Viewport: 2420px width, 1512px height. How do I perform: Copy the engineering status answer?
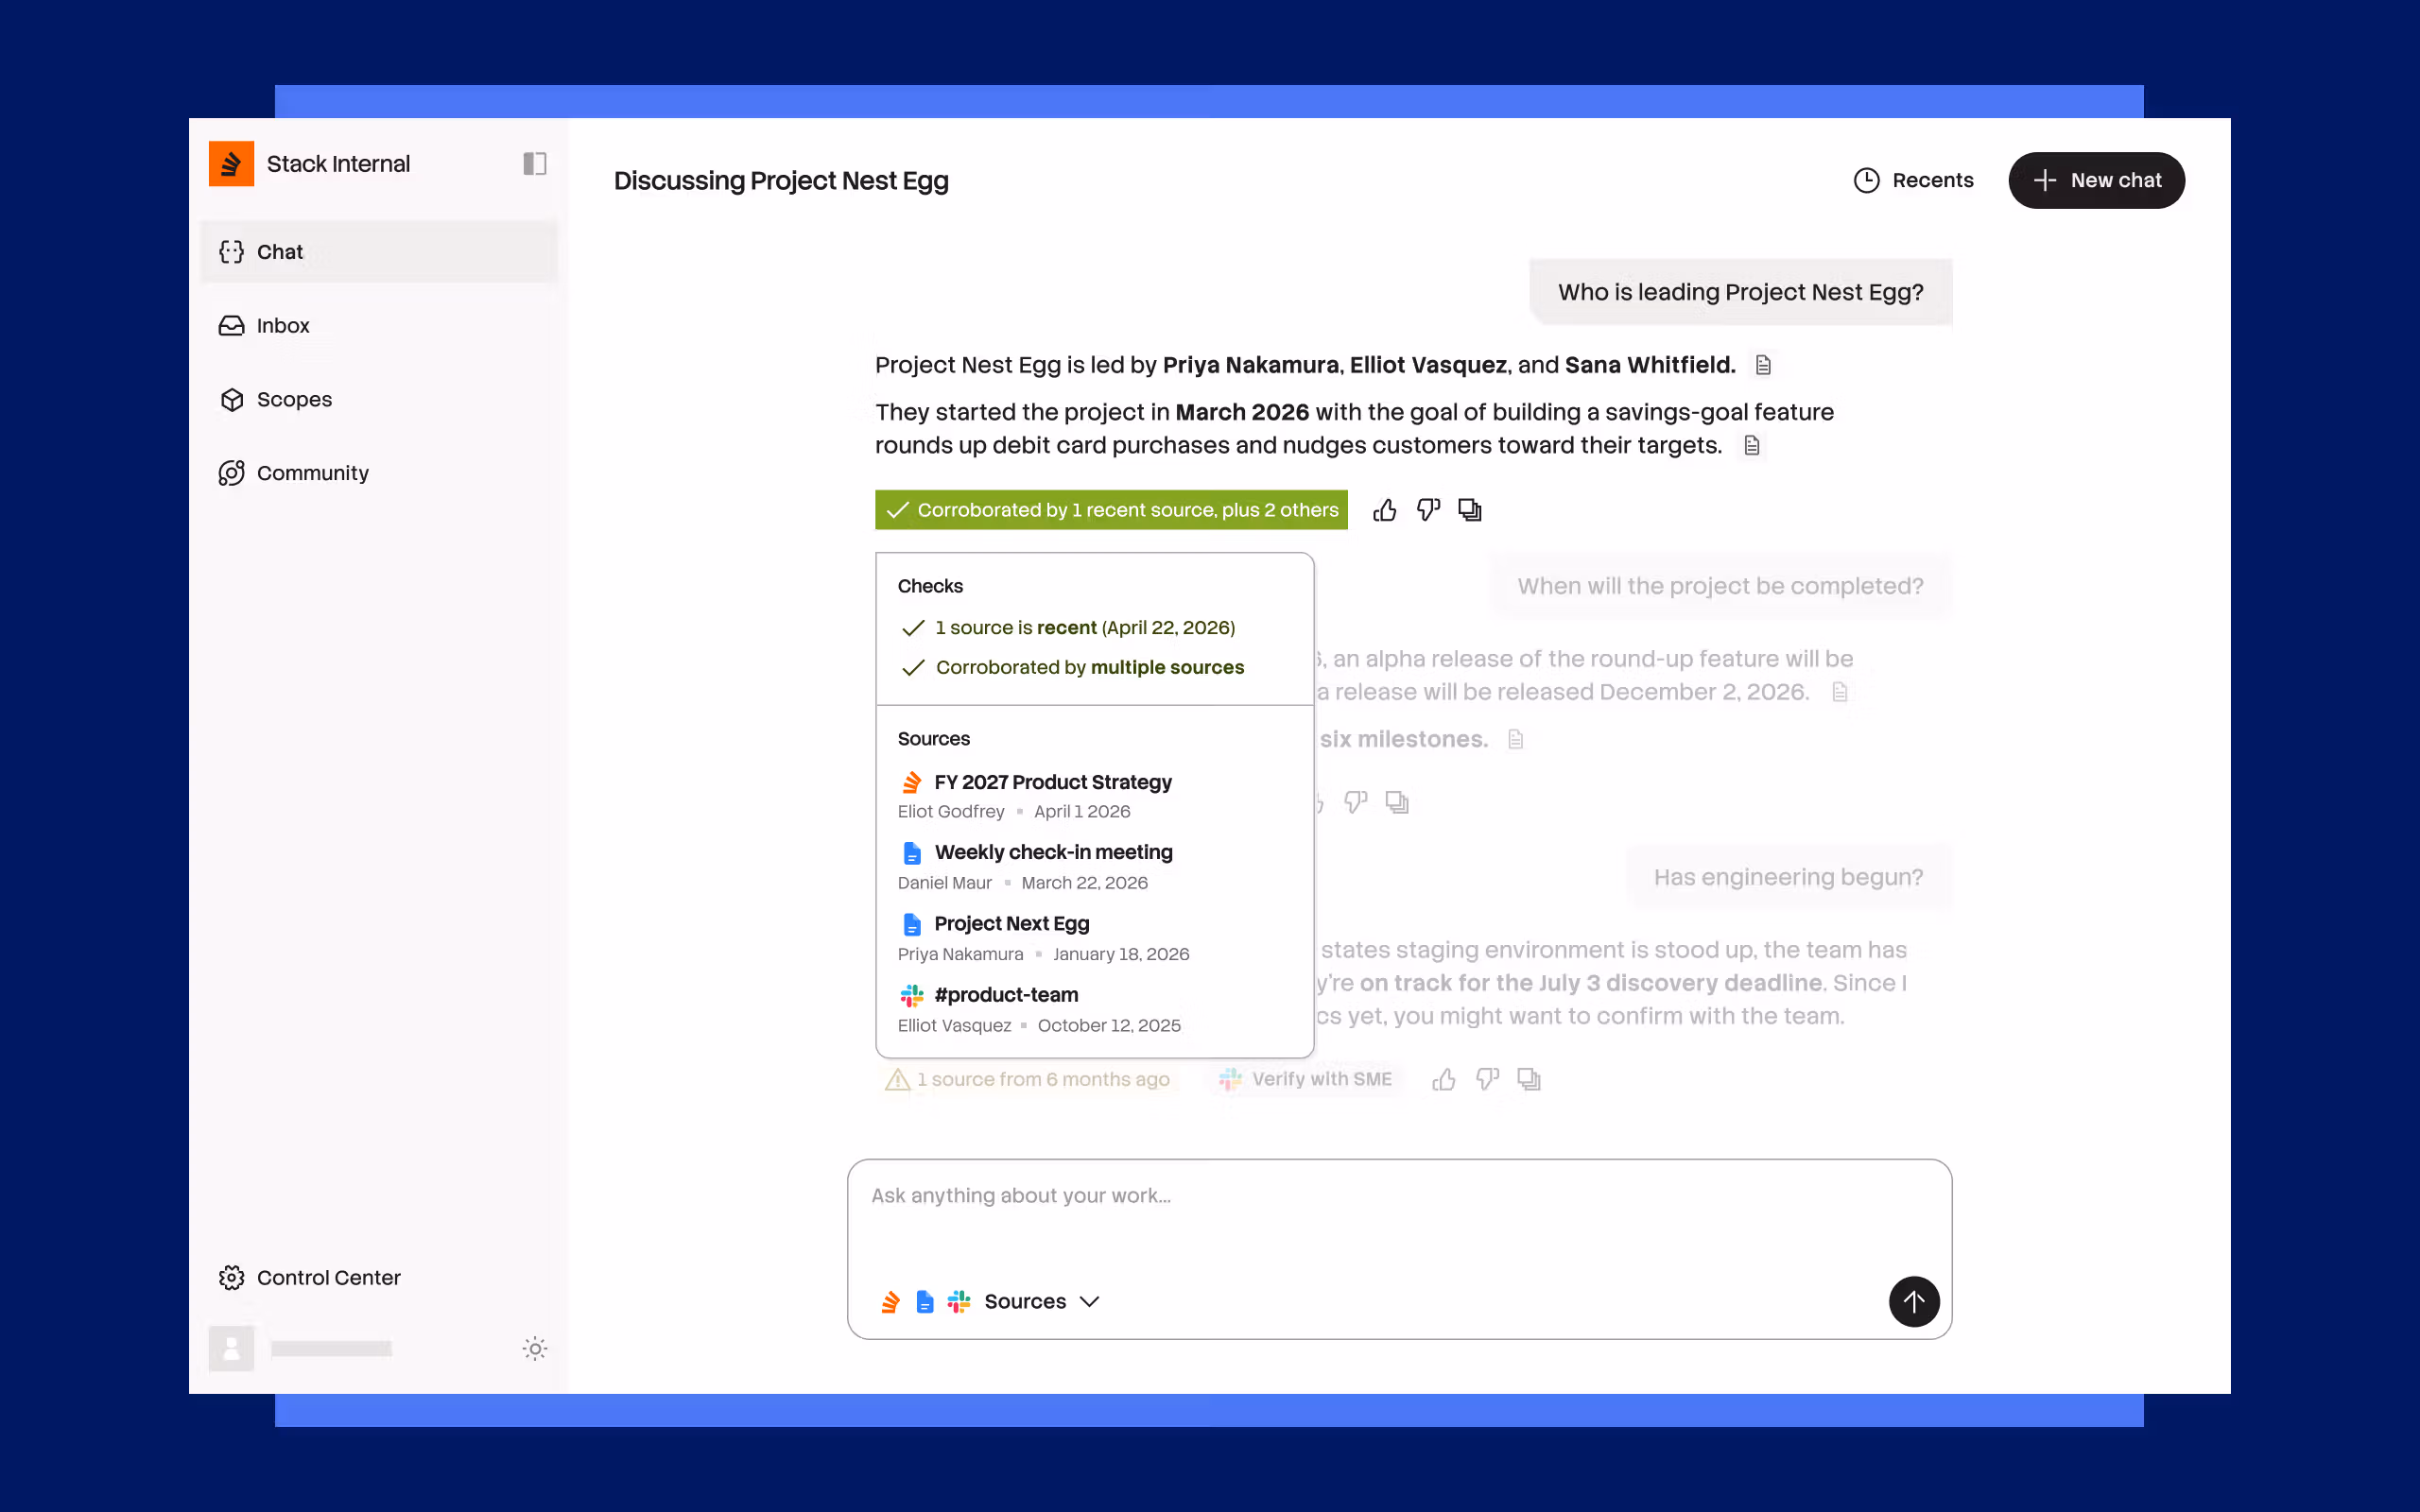point(1529,1079)
